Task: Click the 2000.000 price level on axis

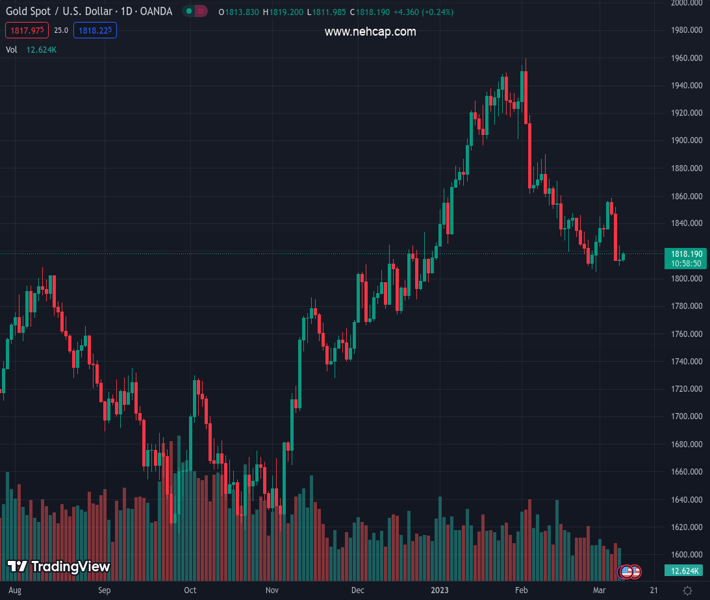Action: tap(686, 3)
